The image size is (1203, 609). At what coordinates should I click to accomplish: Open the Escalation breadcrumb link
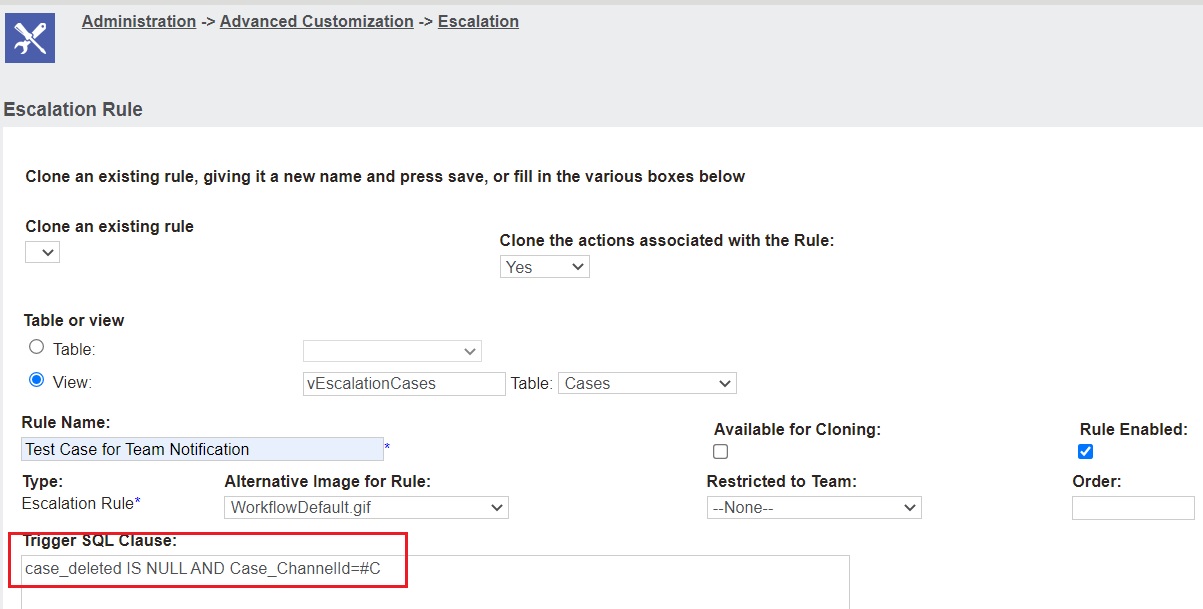click(x=477, y=21)
